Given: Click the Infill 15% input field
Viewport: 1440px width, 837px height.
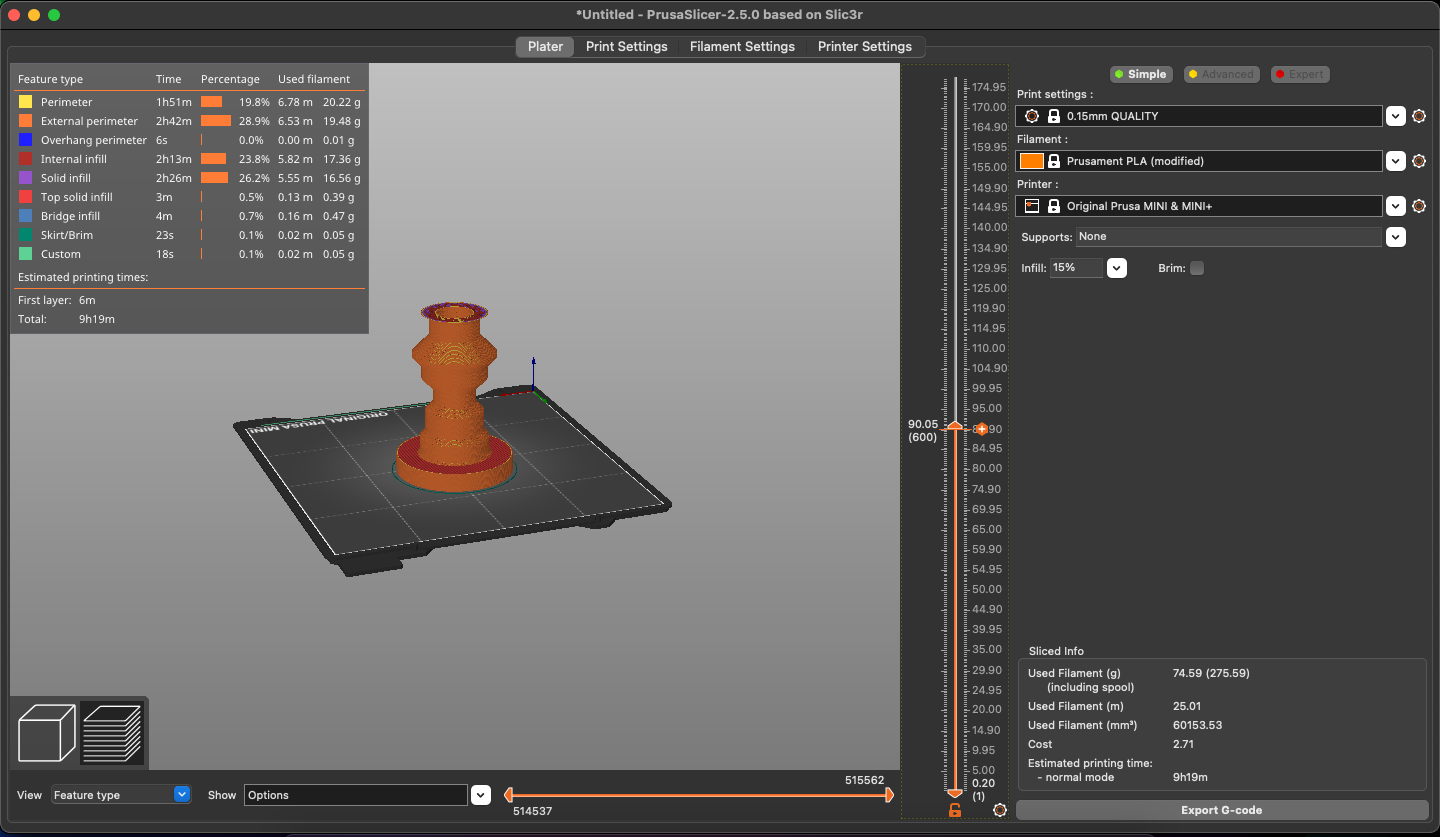Looking at the screenshot, I should (1076, 268).
